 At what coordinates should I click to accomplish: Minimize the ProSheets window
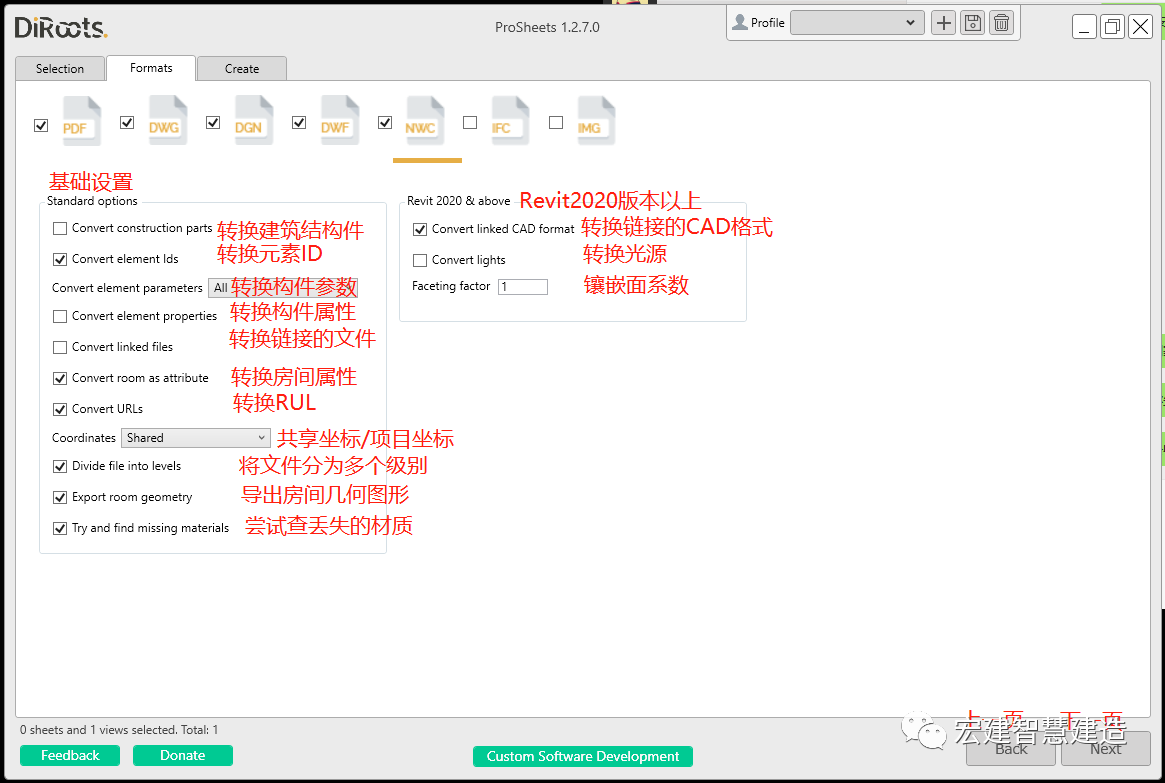tap(1084, 27)
